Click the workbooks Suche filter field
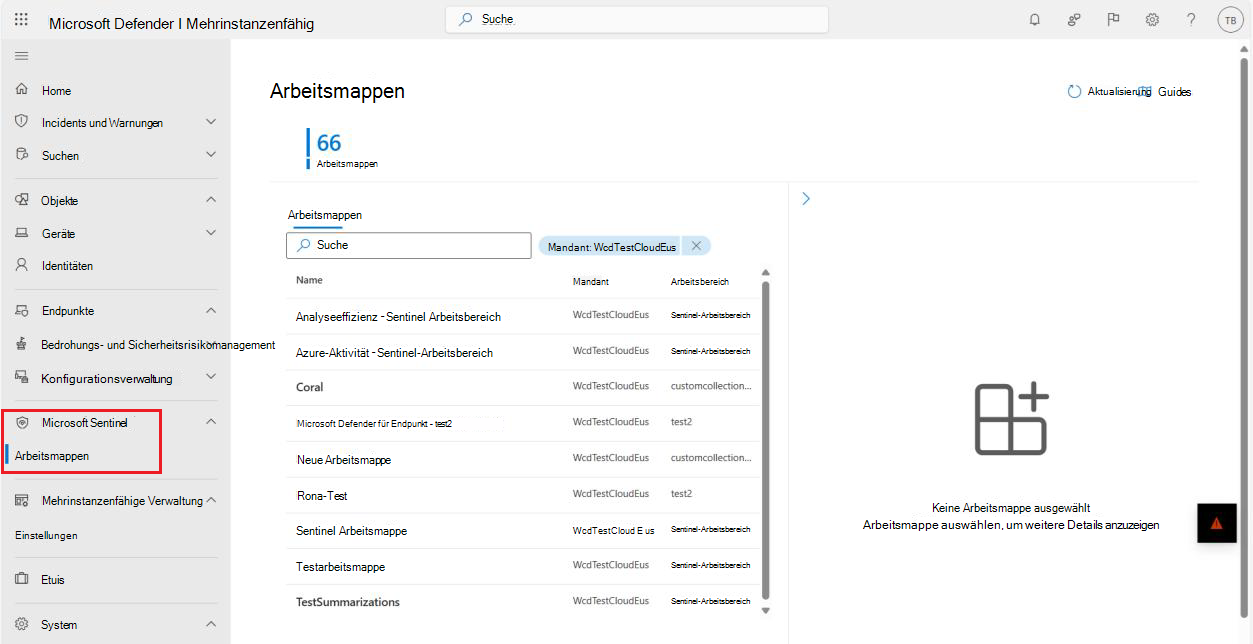This screenshot has width=1253, height=644. coord(409,245)
